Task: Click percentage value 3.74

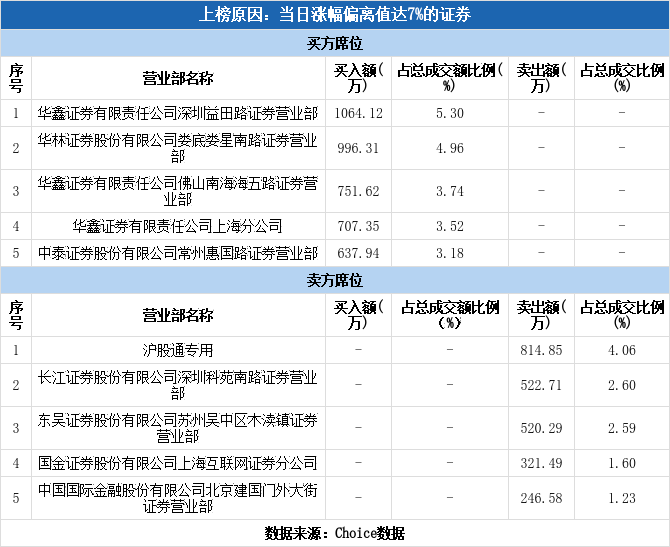Action: [450, 191]
